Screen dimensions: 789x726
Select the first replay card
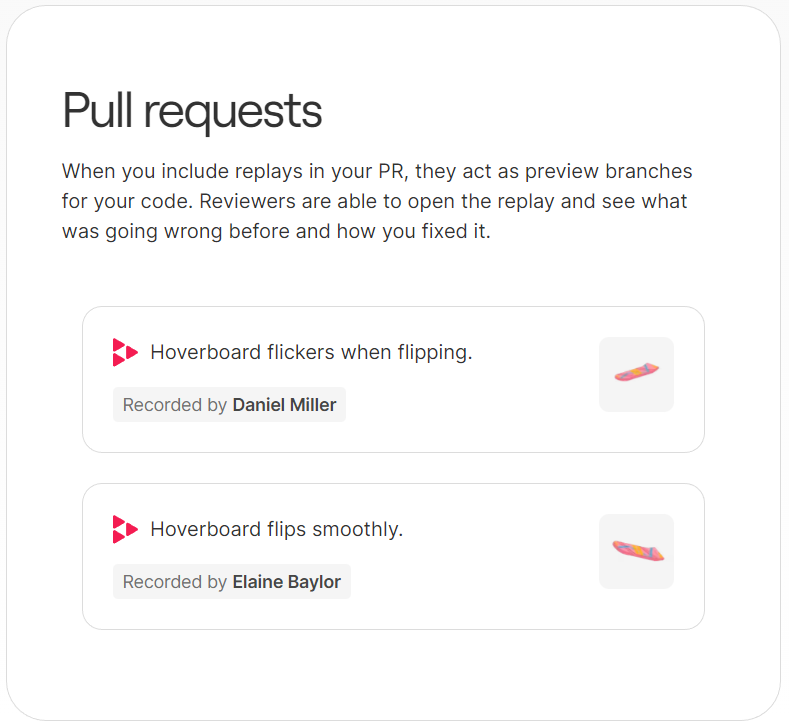pyautogui.click(x=393, y=379)
